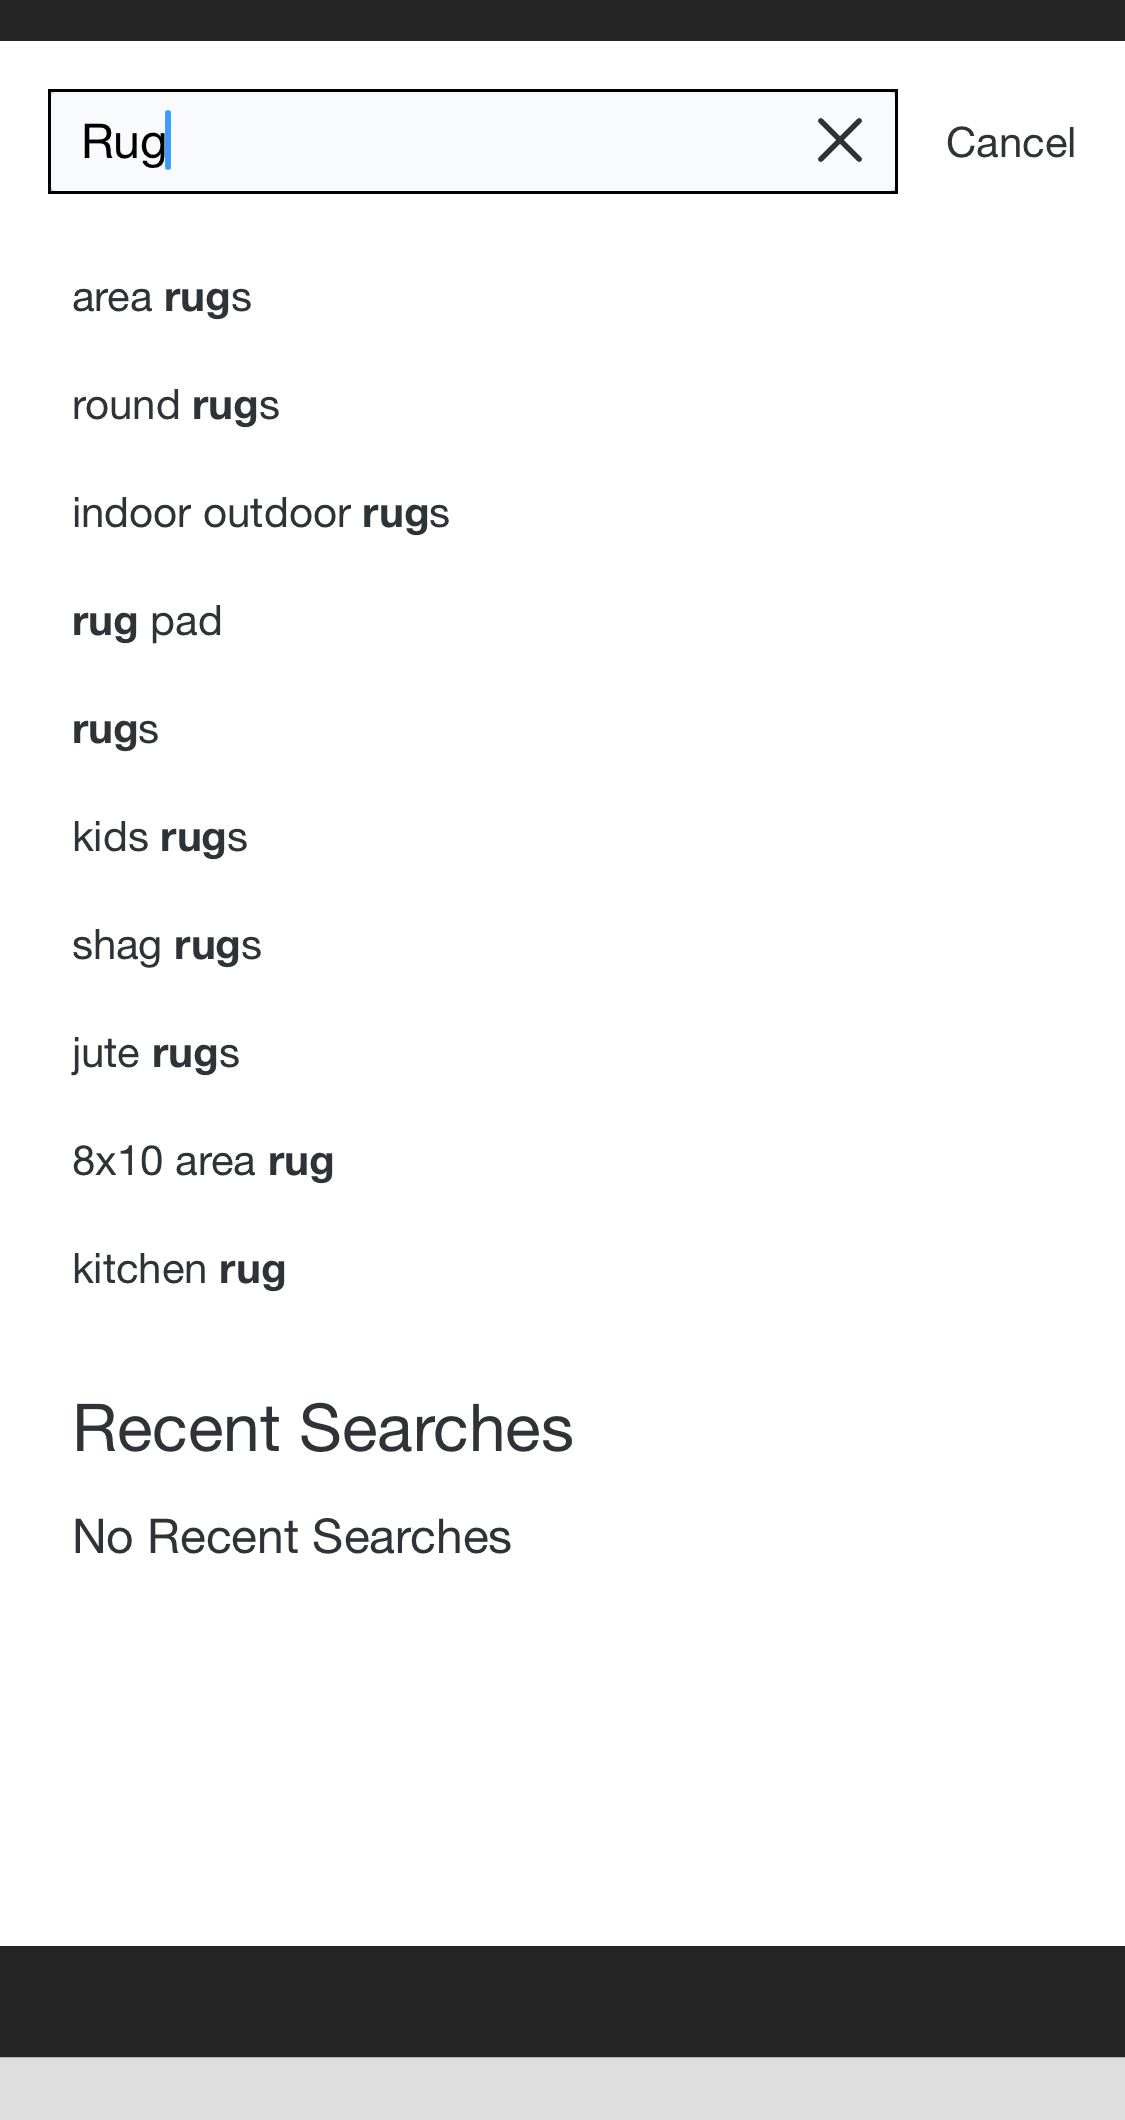Choose the "kitchen rug" suggestion
1125x2120 pixels.
point(180,1270)
